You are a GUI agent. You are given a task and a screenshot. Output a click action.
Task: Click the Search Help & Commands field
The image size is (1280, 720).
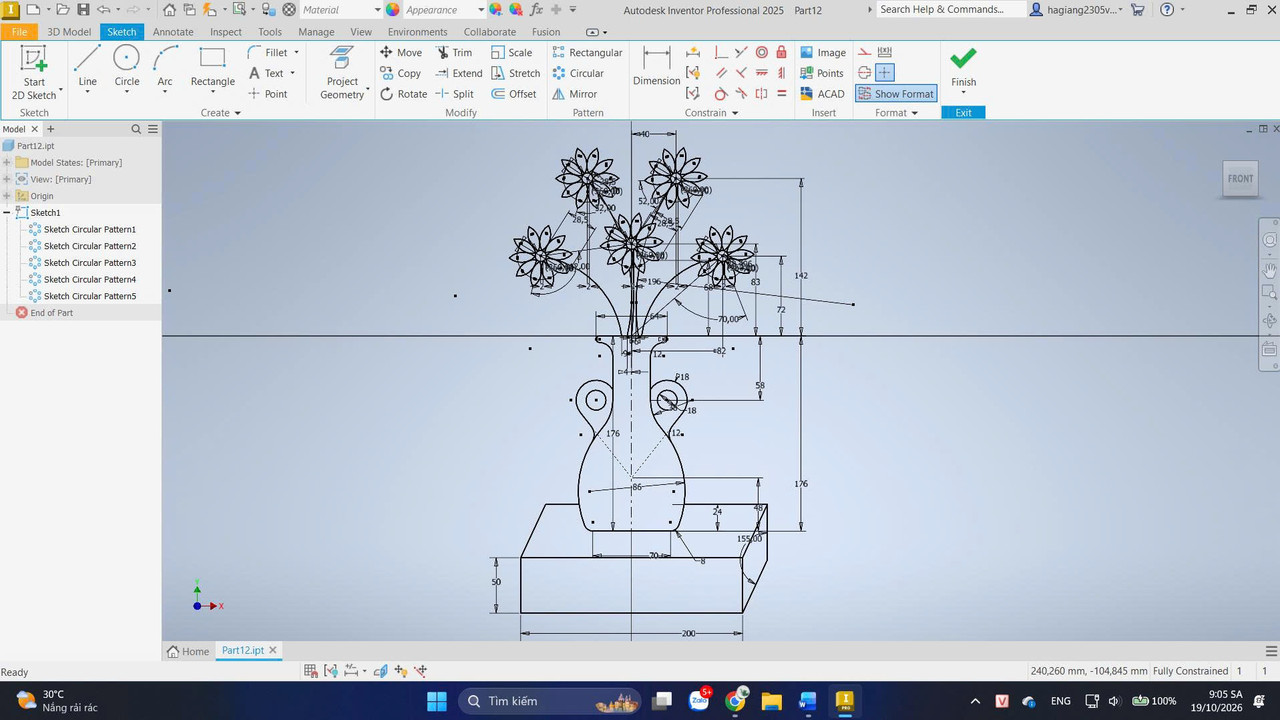coord(950,10)
